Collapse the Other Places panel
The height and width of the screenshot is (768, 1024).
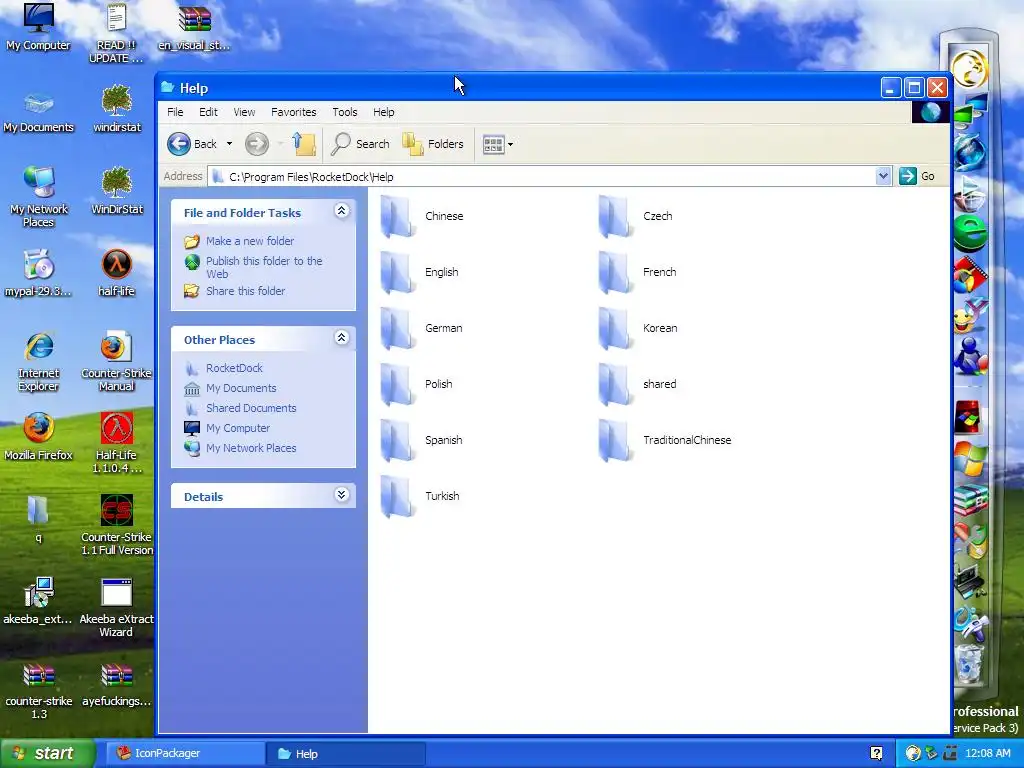click(342, 338)
